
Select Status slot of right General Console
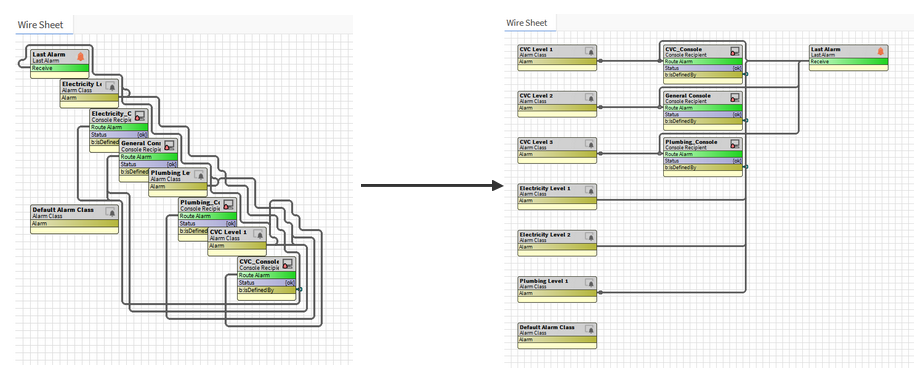[x=703, y=115]
